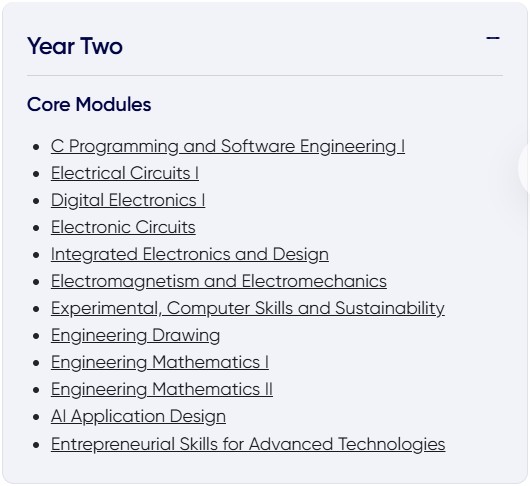Click the Core Modules subheading
Screen dimensions: 530x486
[x=89, y=104]
